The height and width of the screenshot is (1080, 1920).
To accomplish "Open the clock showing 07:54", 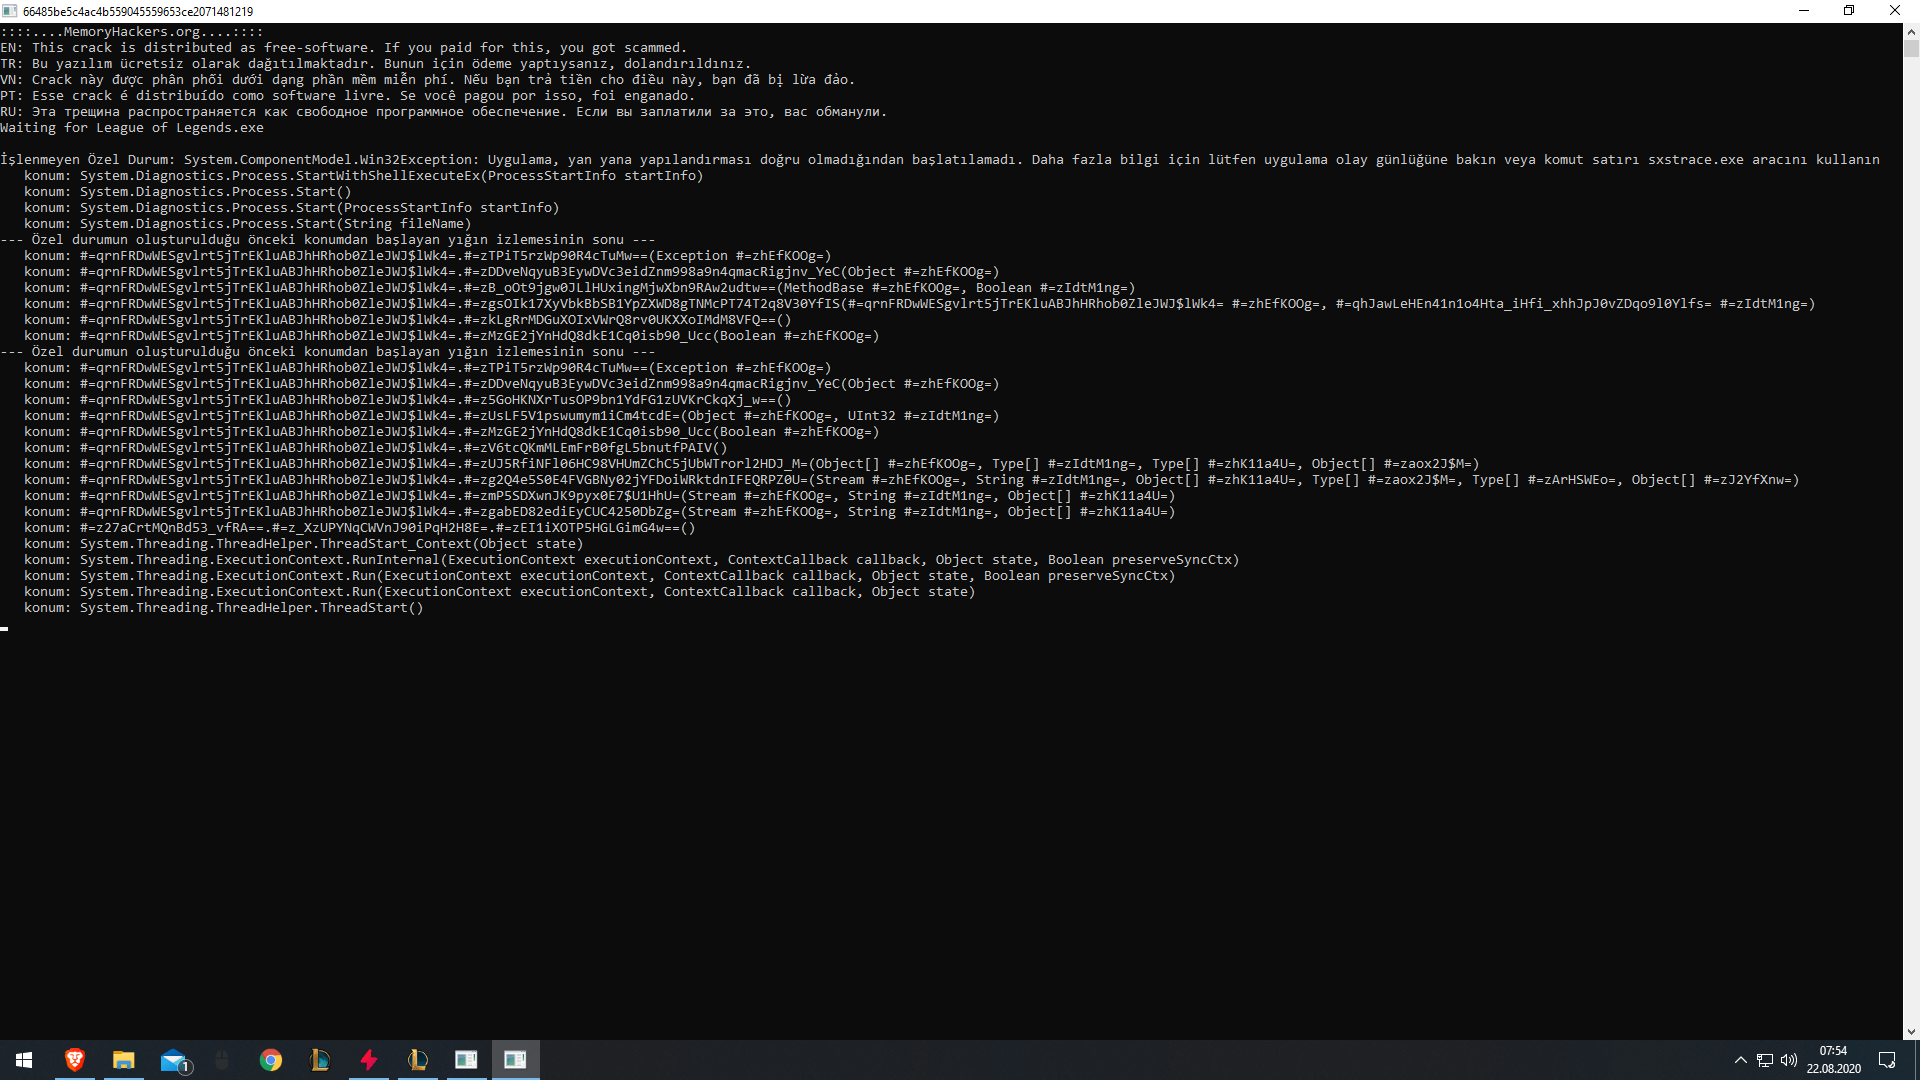I will point(1833,1060).
